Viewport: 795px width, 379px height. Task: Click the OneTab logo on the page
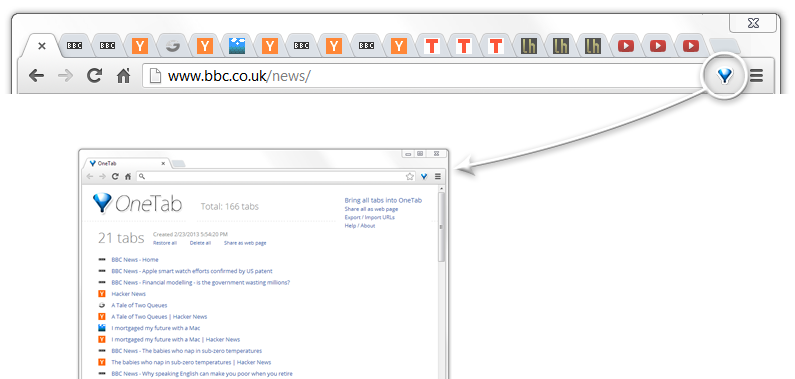[137, 204]
